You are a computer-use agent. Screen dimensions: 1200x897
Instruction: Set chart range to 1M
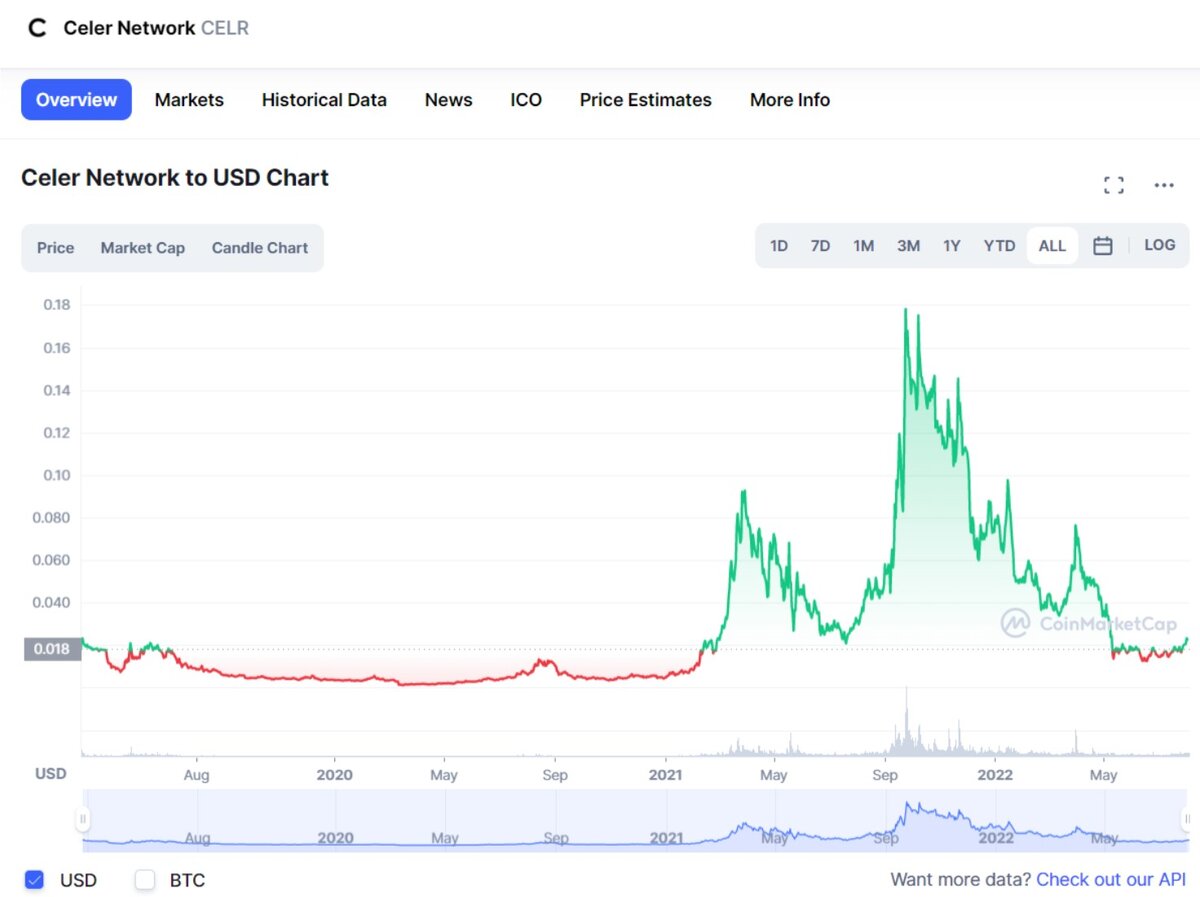point(864,246)
